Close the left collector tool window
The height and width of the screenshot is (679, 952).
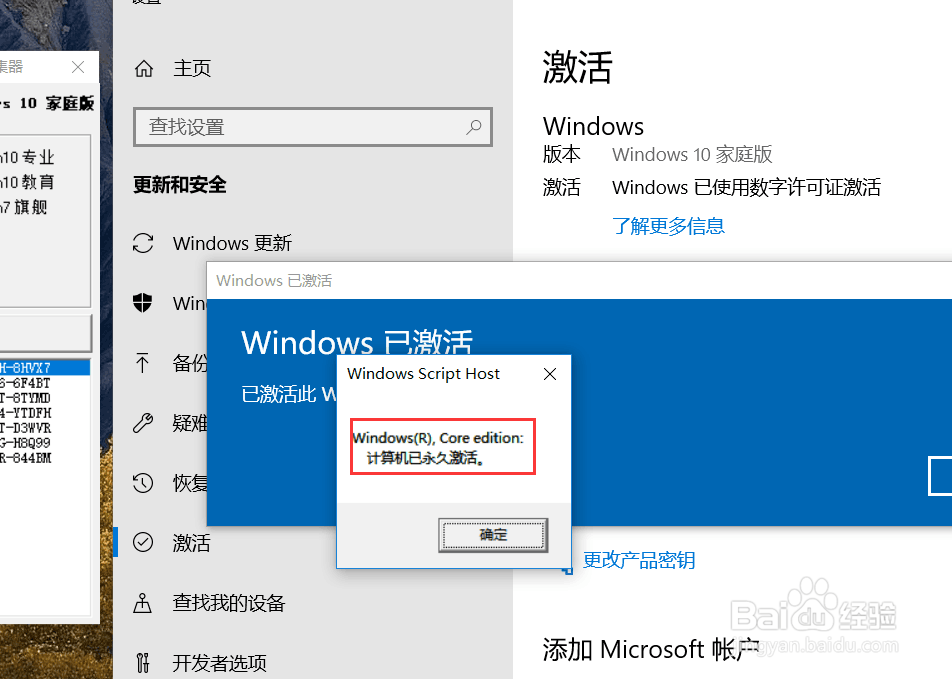78,67
